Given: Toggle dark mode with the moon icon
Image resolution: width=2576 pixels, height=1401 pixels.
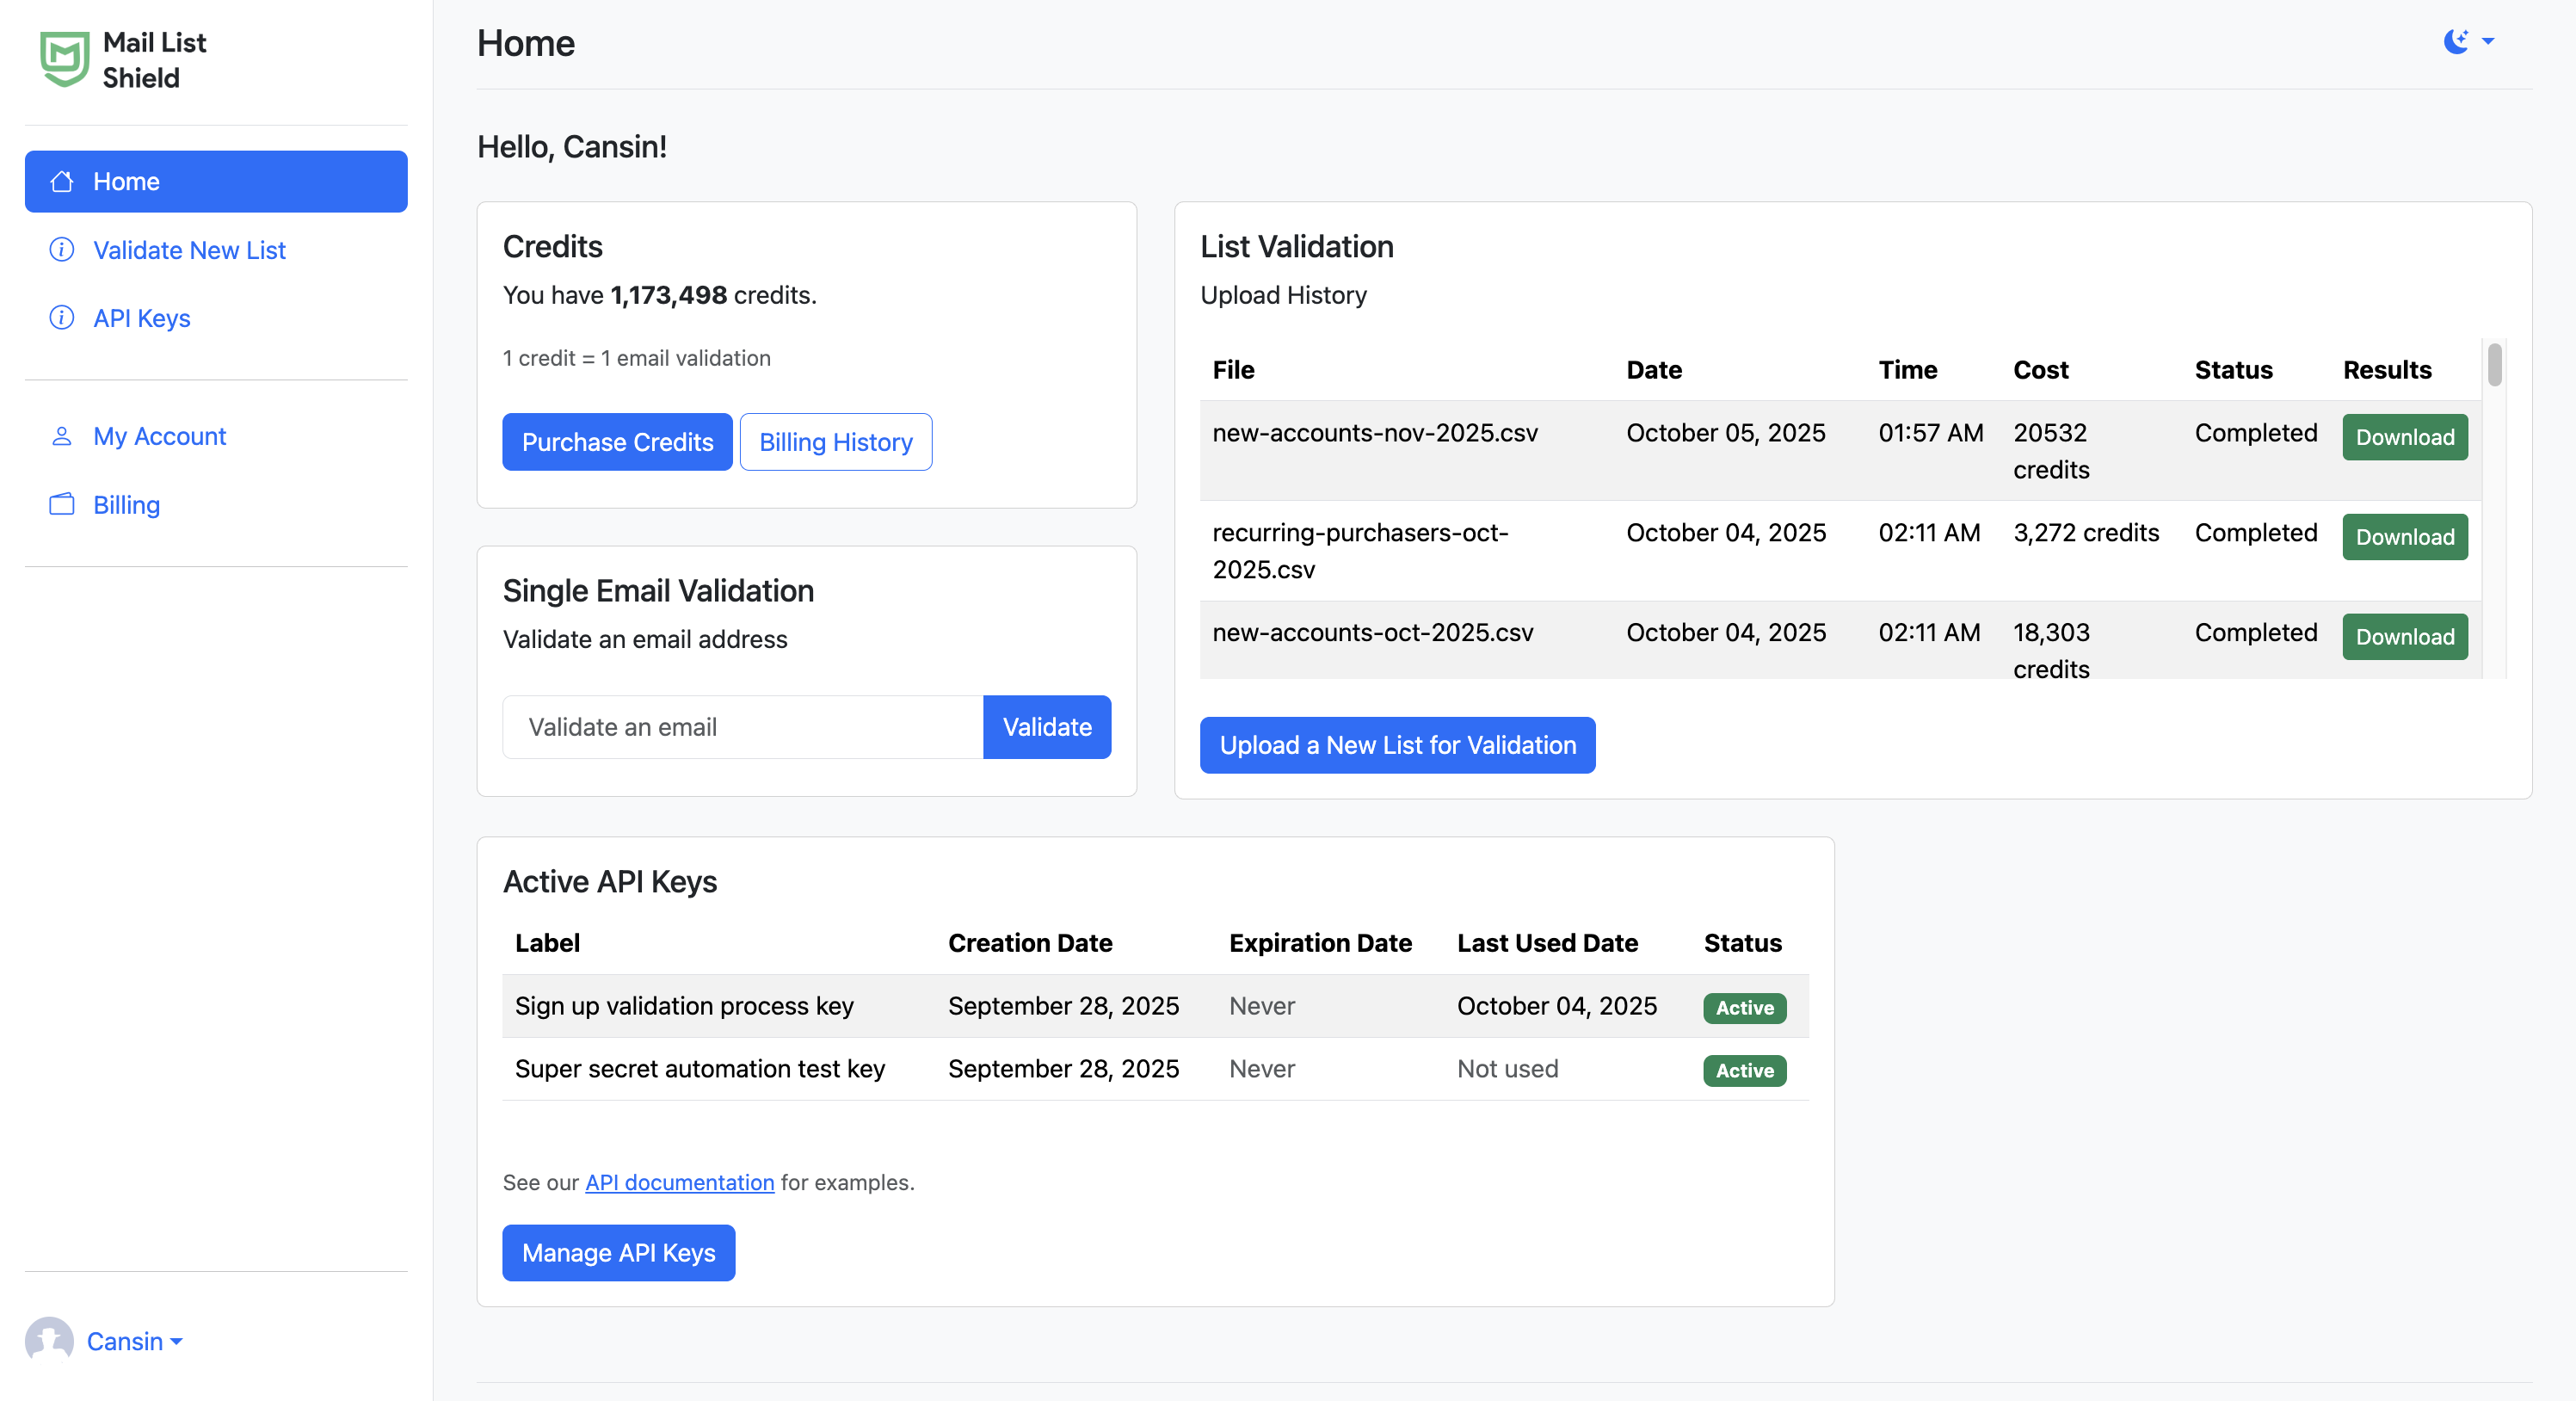Looking at the screenshot, I should coord(2455,42).
